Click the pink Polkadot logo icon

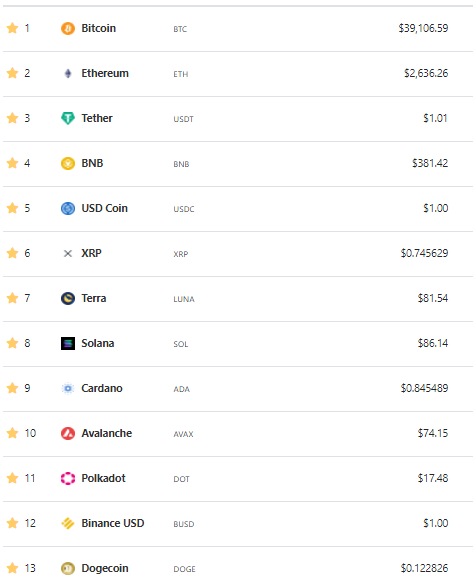68,478
